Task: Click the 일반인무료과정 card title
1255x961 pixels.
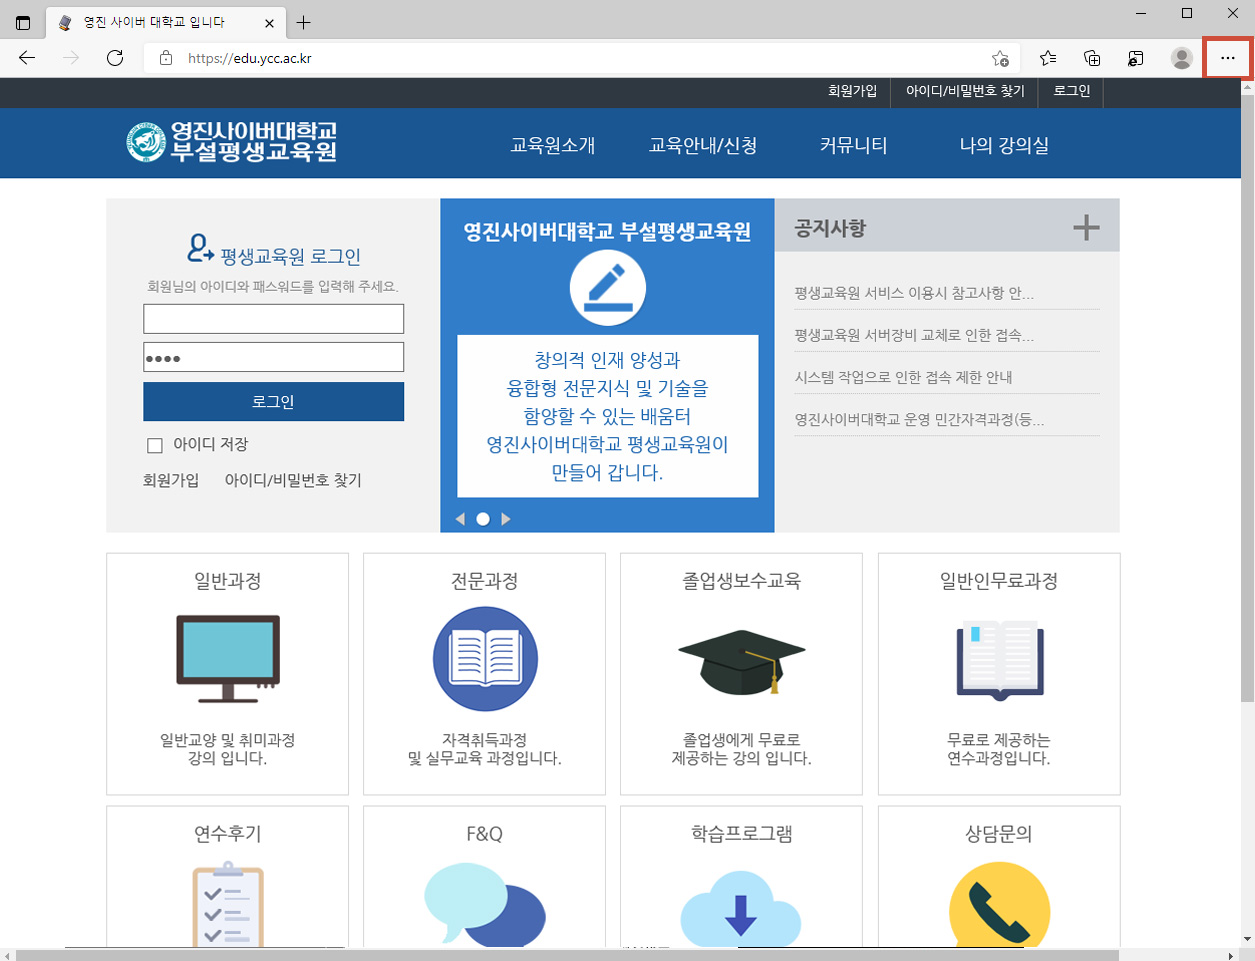Action: (x=999, y=581)
